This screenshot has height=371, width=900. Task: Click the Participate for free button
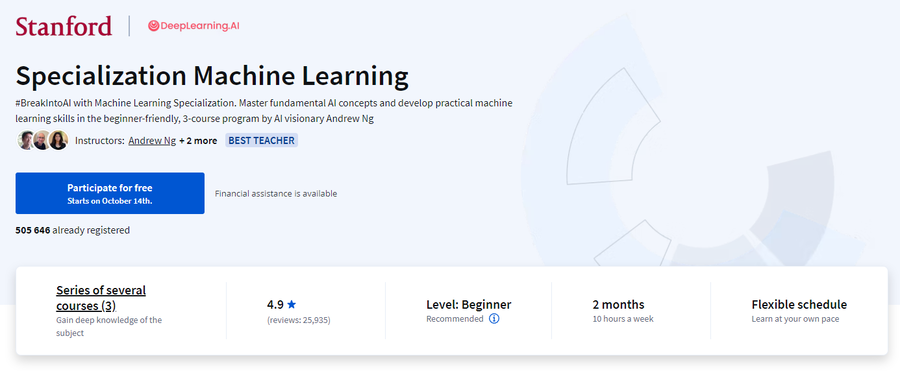tap(110, 194)
